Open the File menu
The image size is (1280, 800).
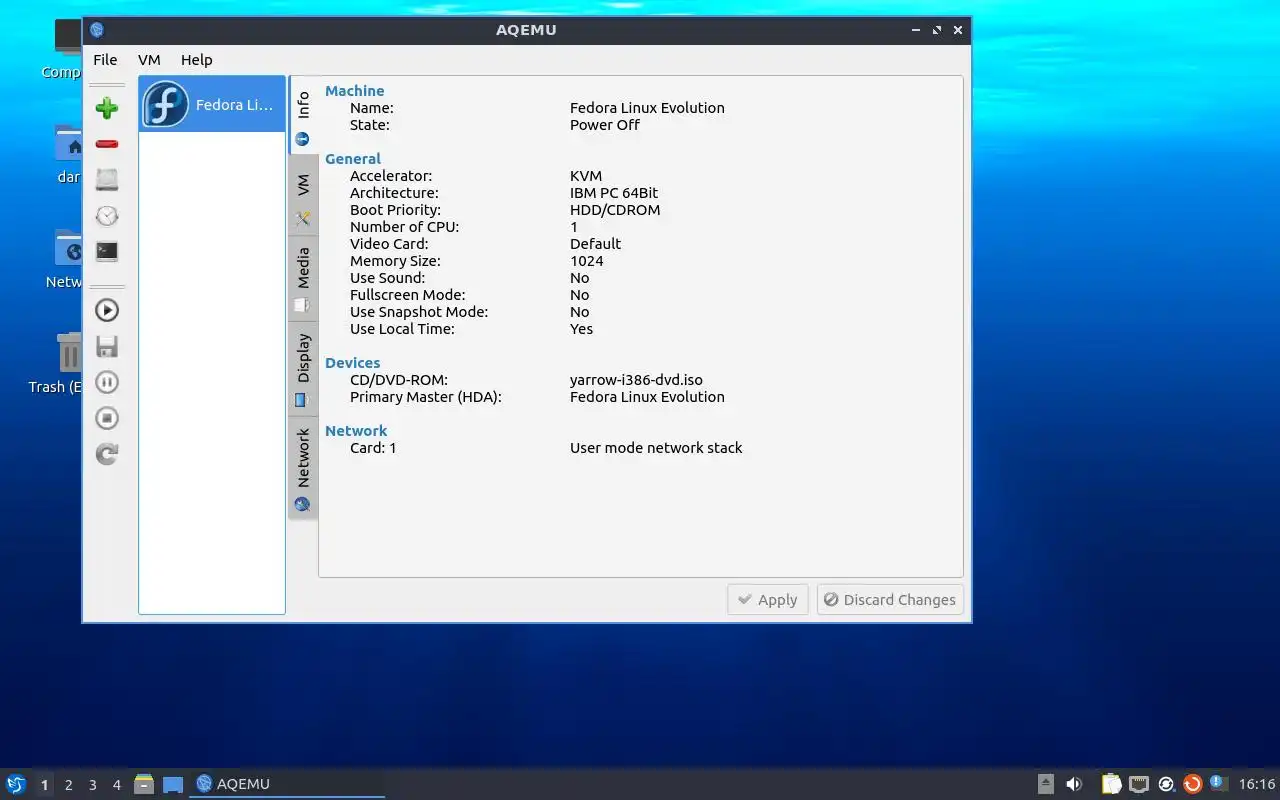click(x=105, y=60)
